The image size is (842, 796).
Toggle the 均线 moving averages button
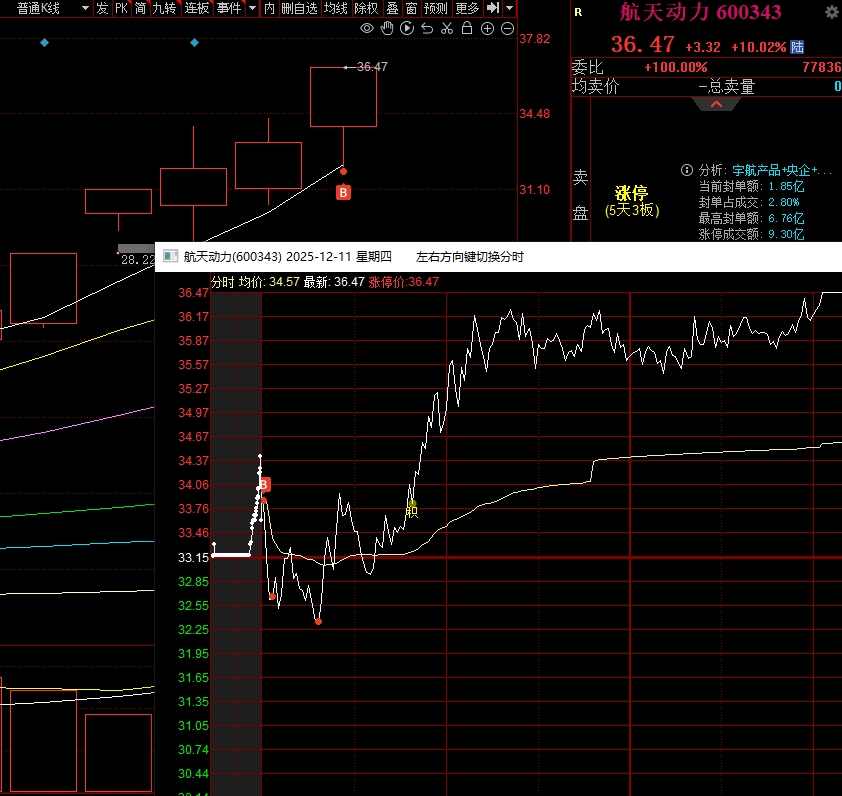pos(336,8)
